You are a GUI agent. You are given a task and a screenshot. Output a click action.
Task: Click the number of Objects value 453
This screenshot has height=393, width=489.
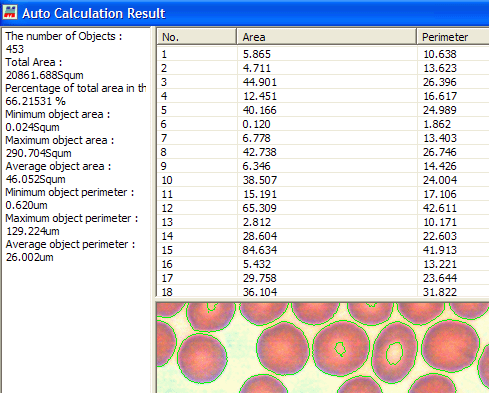[15, 49]
